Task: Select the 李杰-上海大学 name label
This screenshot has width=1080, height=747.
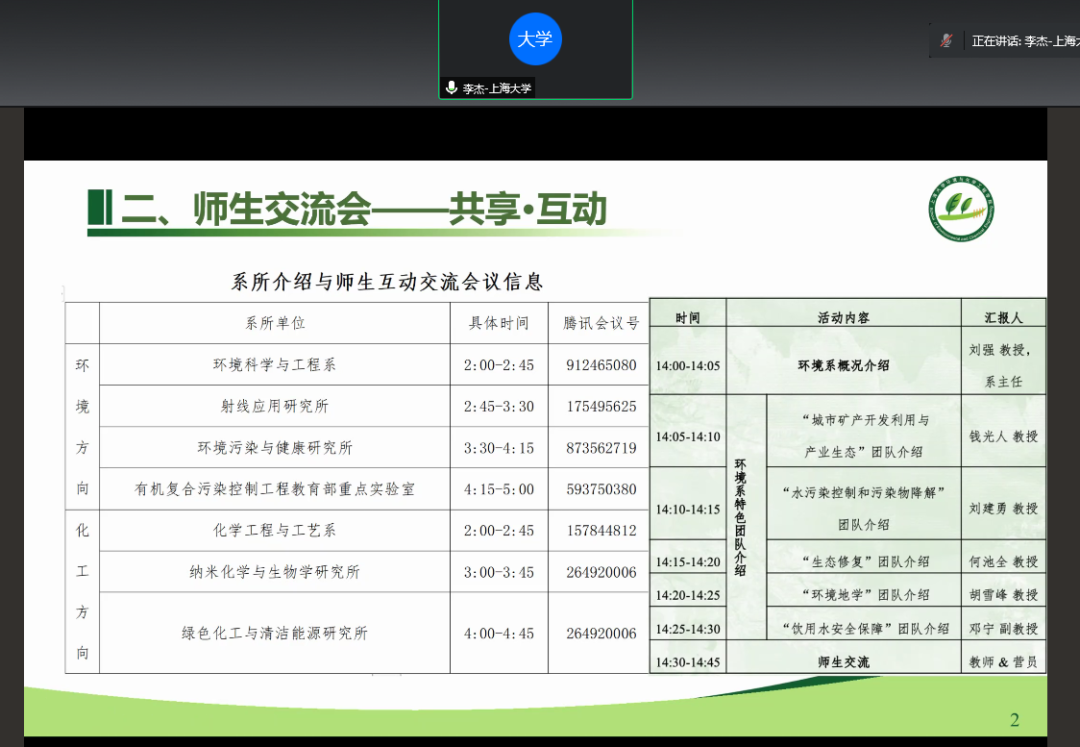Action: 496,88
